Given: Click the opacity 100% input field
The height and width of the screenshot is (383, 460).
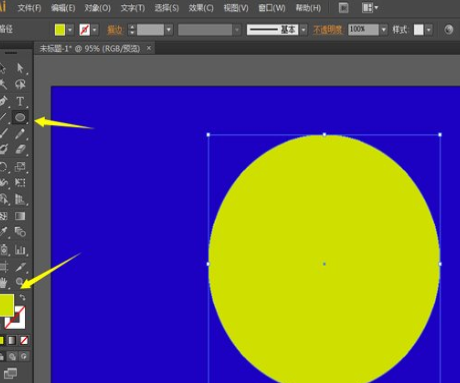Looking at the screenshot, I should (363, 30).
